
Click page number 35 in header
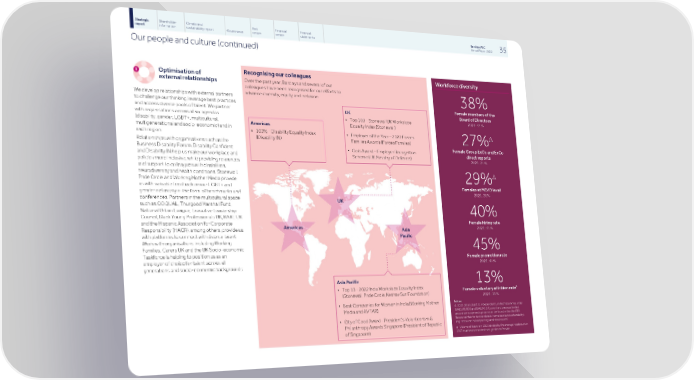[x=502, y=50]
